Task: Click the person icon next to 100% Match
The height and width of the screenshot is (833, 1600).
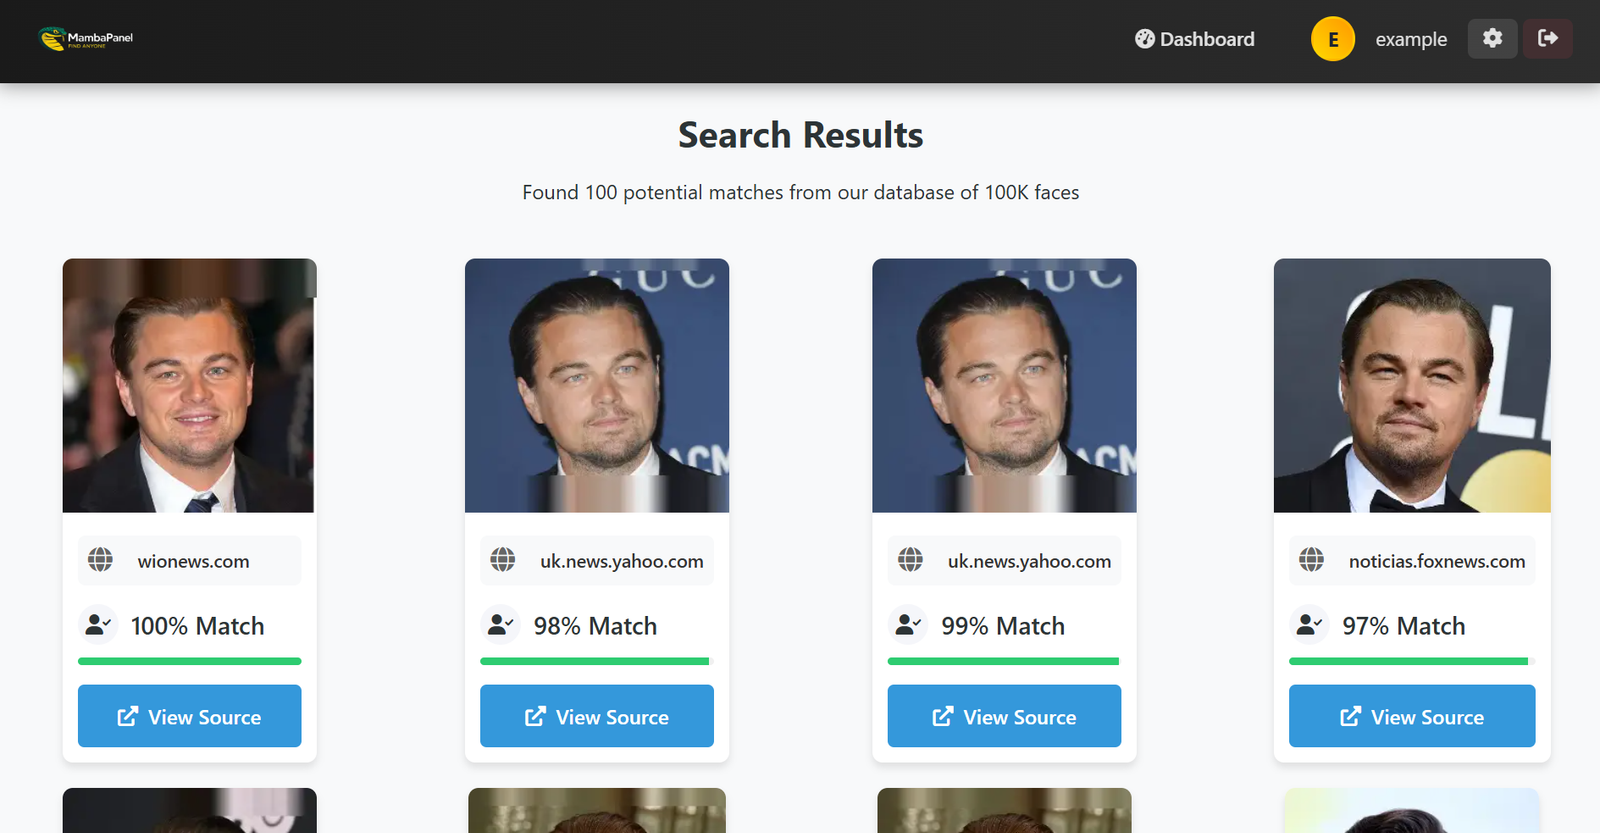Action: tap(97, 623)
